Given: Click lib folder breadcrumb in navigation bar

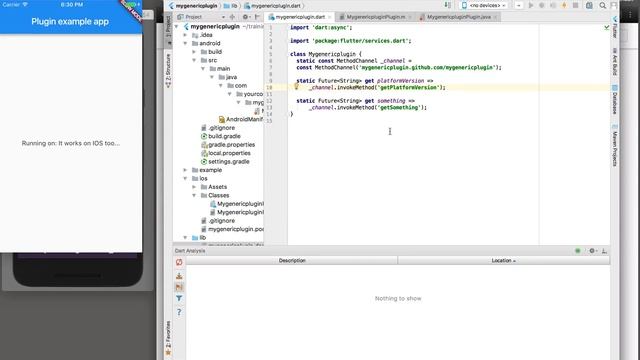Looking at the screenshot, I should 231,6.
